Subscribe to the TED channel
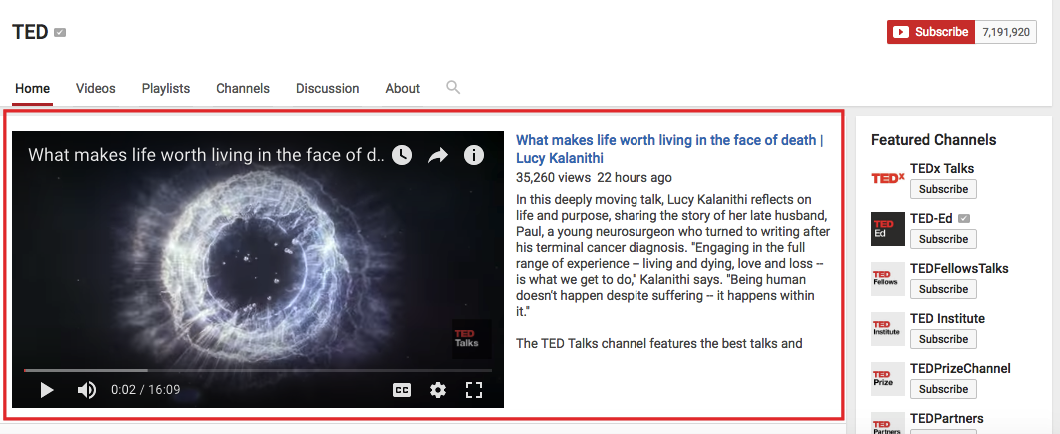 pos(931,32)
